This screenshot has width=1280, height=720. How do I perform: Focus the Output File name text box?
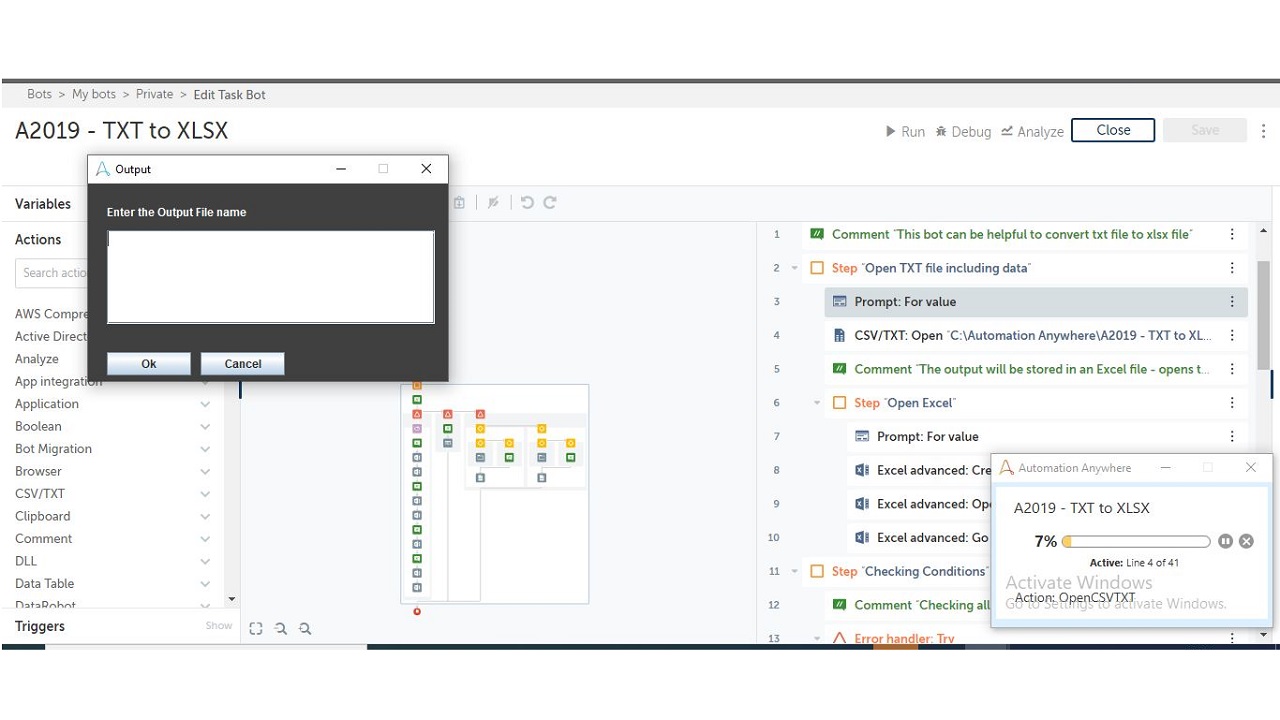click(x=271, y=277)
